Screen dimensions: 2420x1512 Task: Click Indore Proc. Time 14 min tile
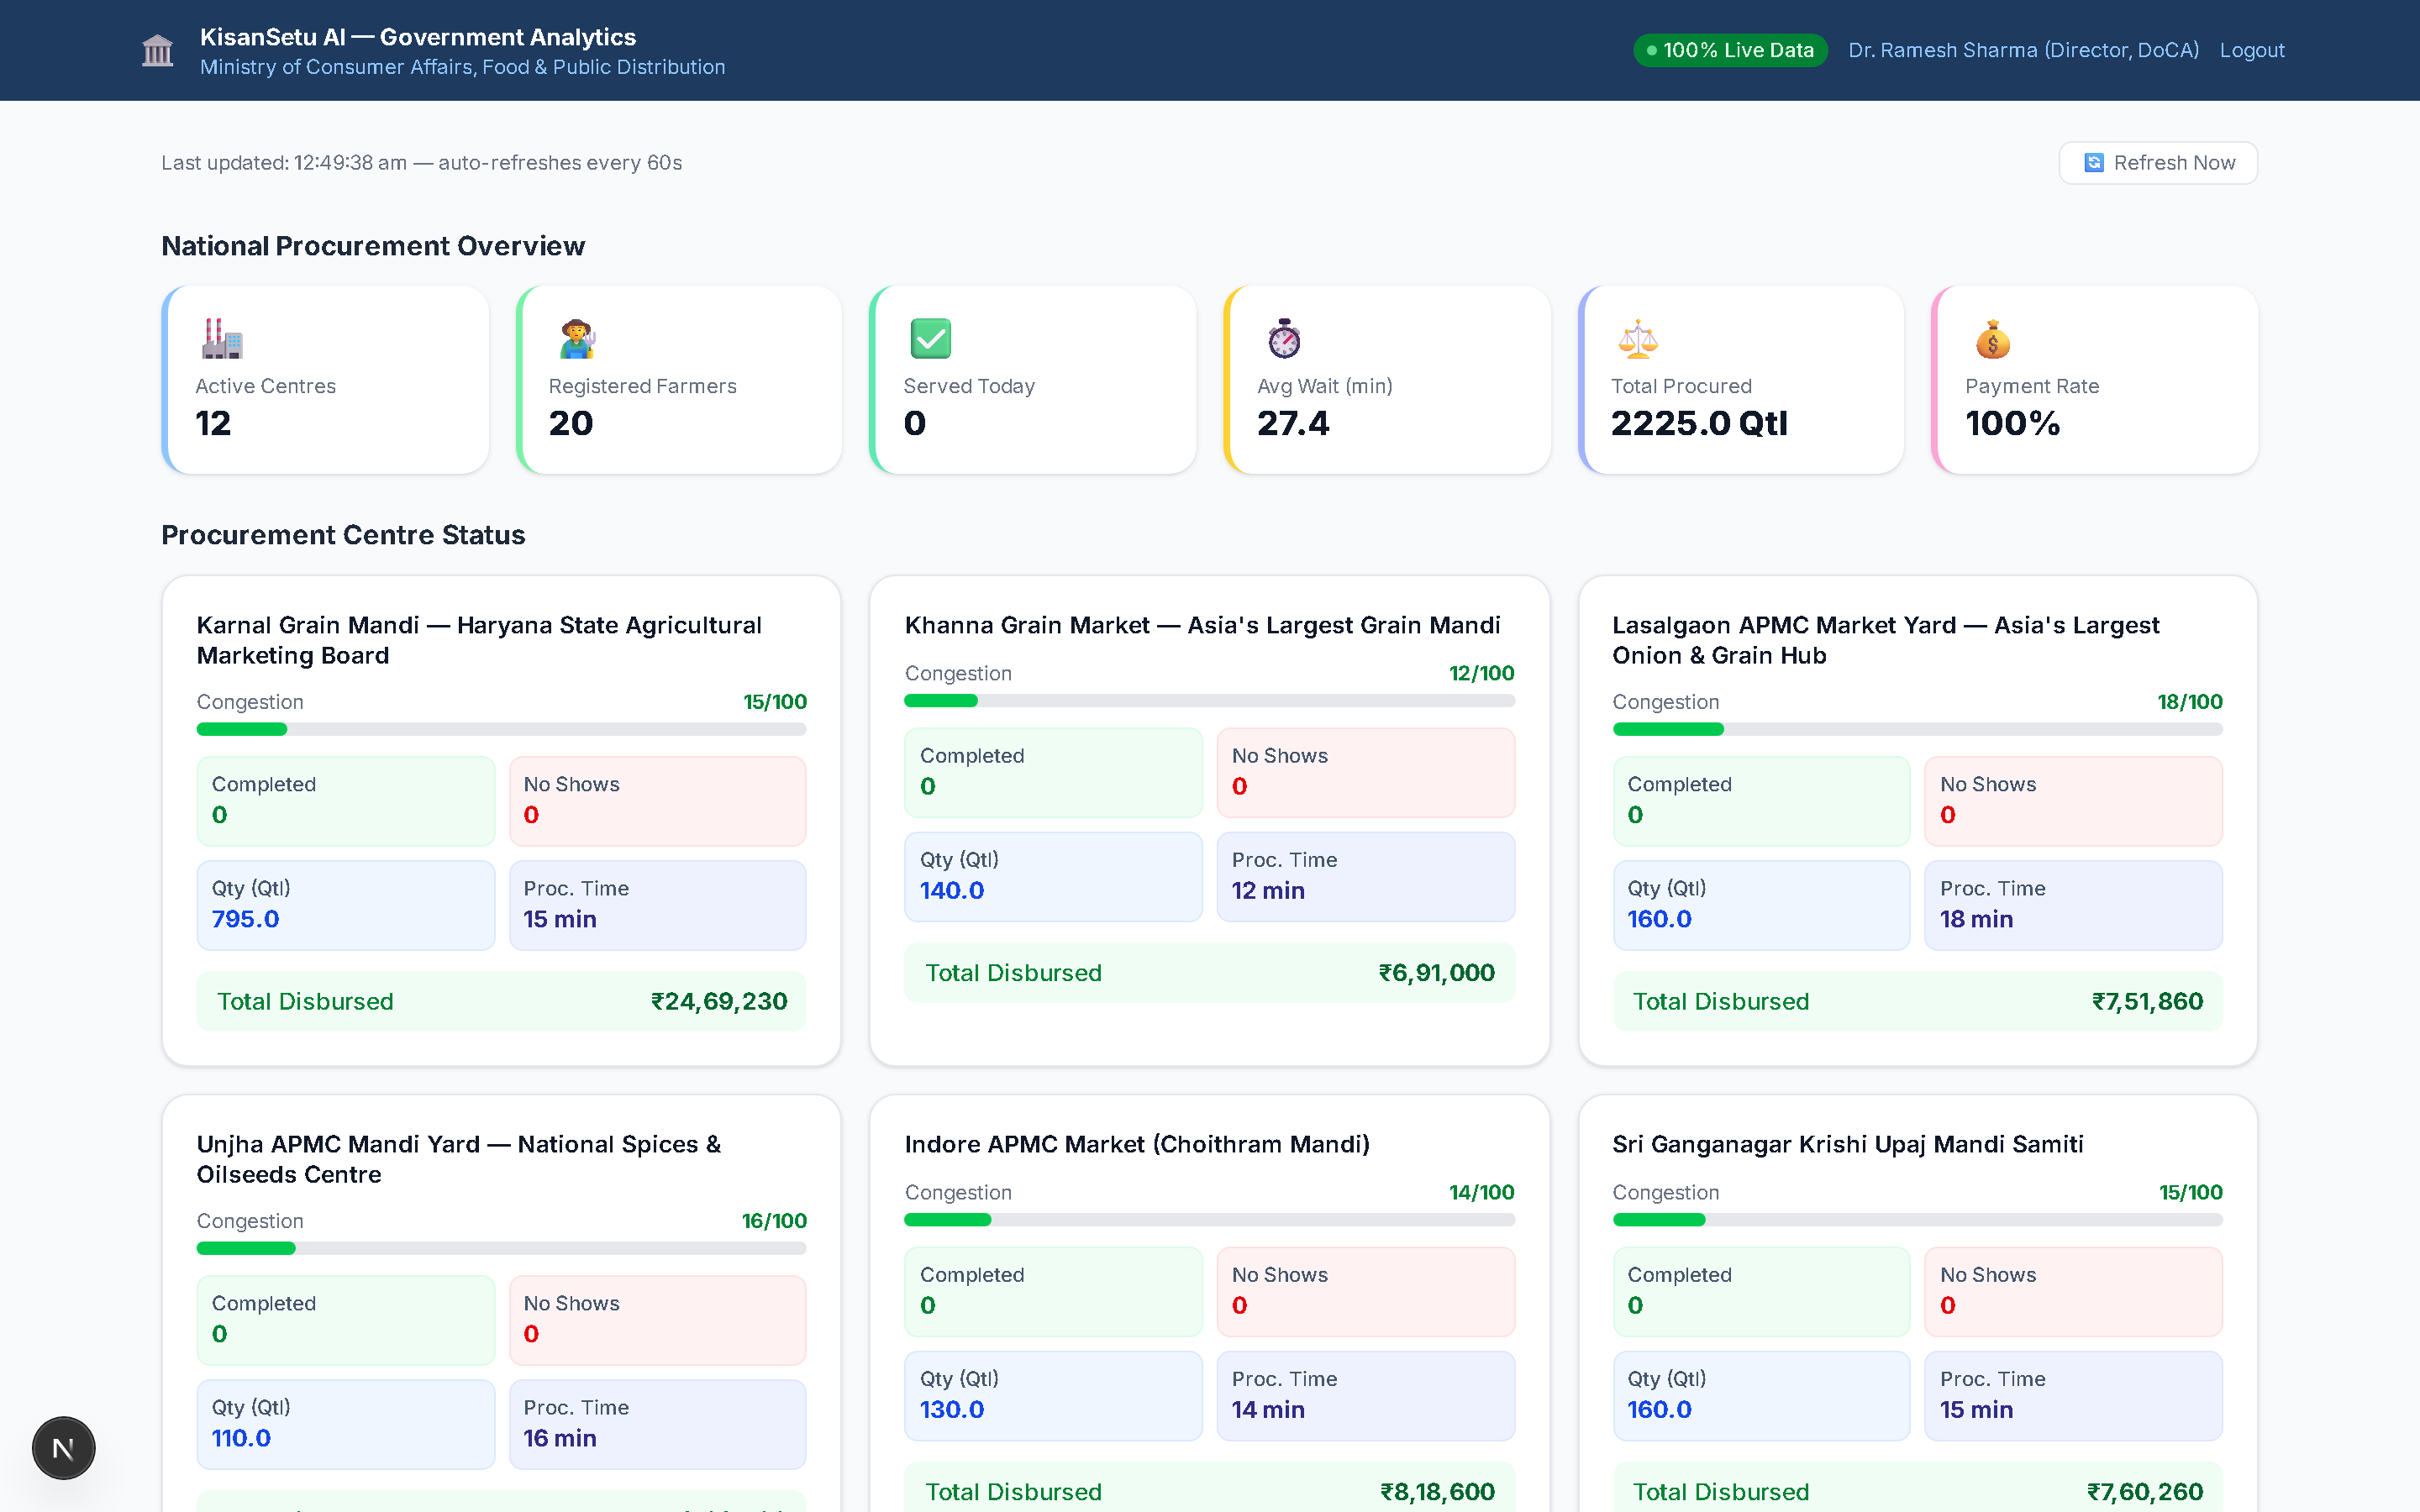point(1365,1395)
